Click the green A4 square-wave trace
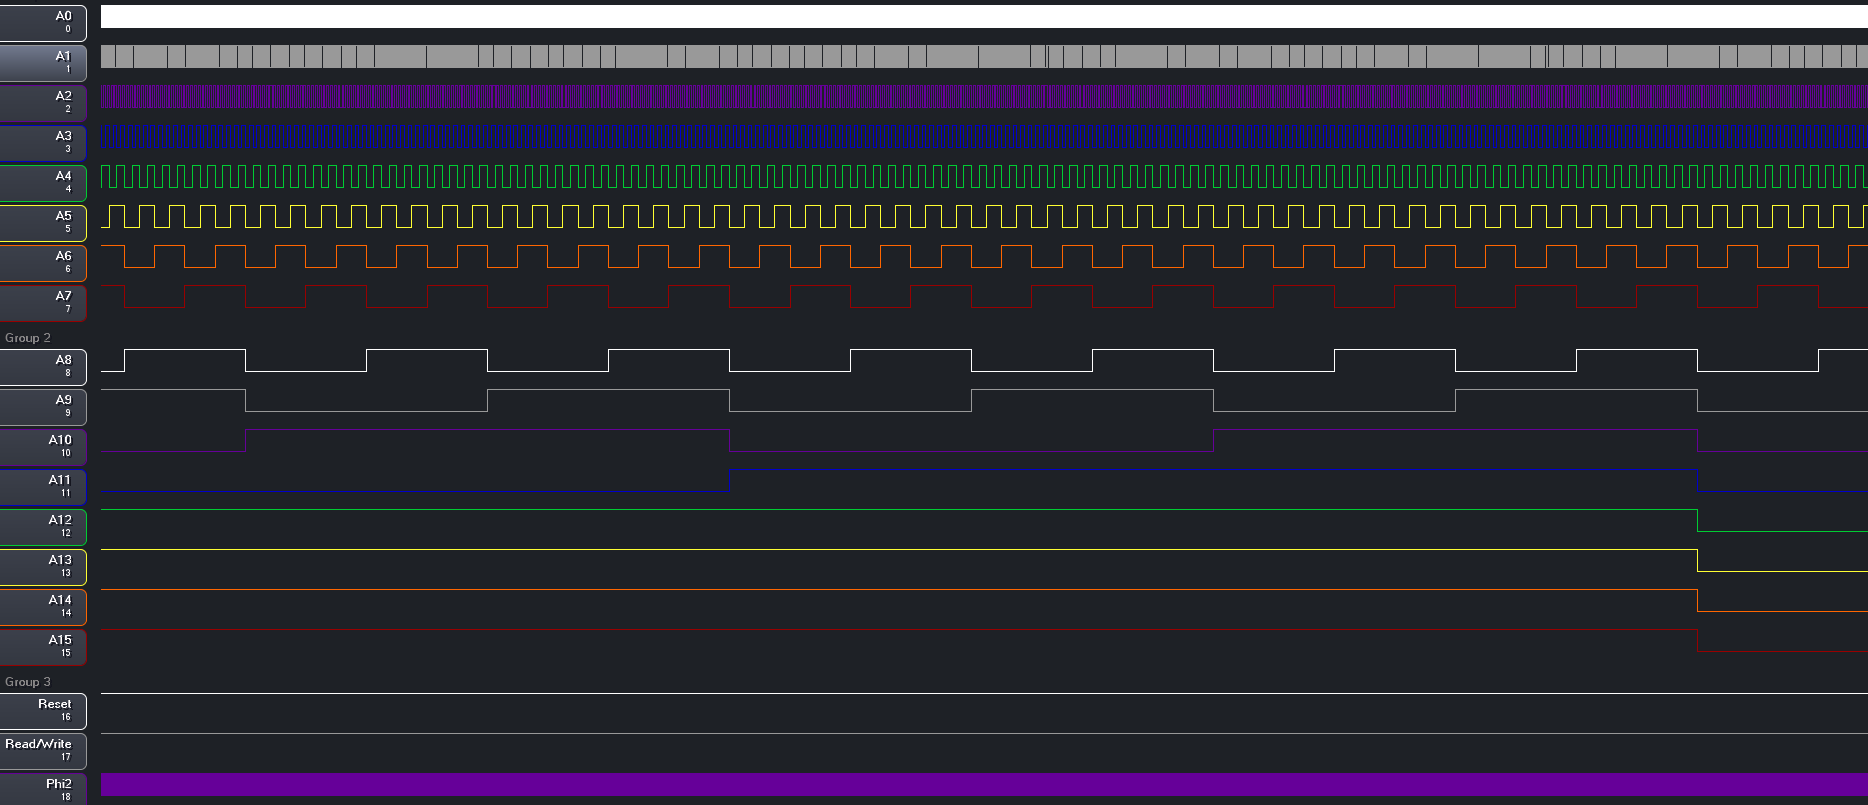The image size is (1868, 805). click(x=980, y=177)
